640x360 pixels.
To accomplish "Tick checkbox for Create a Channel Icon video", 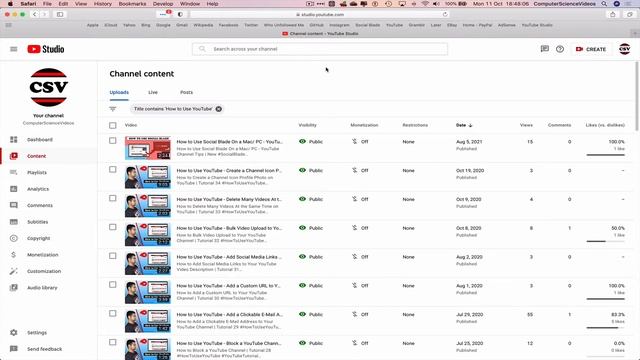I will pyautogui.click(x=113, y=169).
